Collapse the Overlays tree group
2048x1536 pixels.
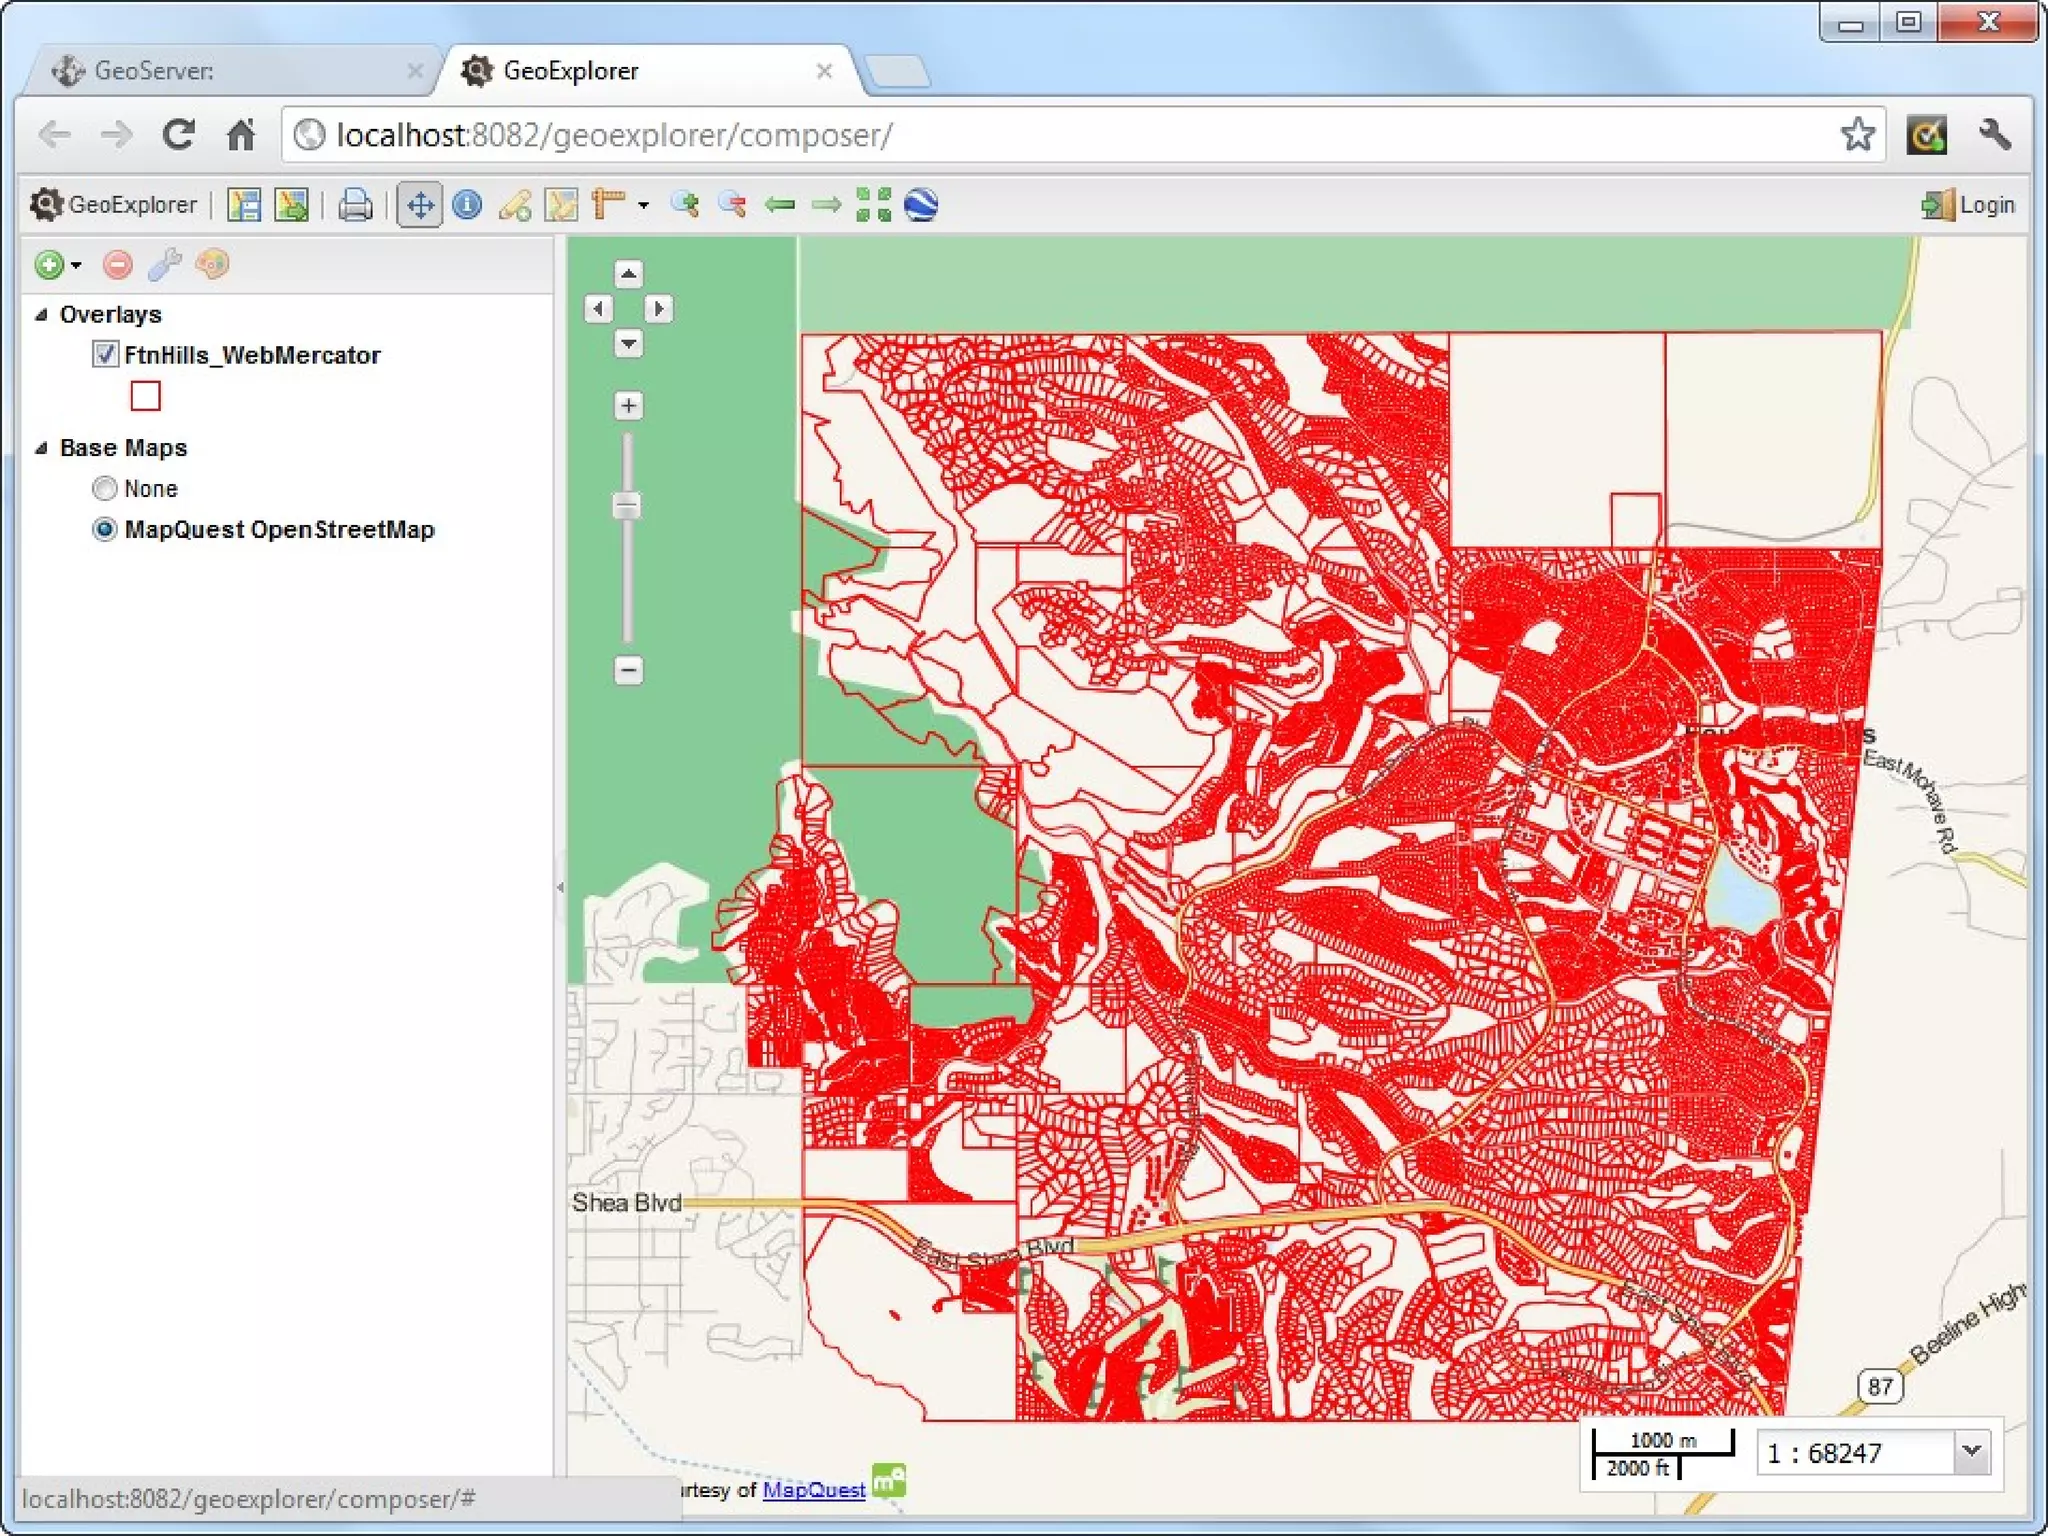[x=41, y=314]
